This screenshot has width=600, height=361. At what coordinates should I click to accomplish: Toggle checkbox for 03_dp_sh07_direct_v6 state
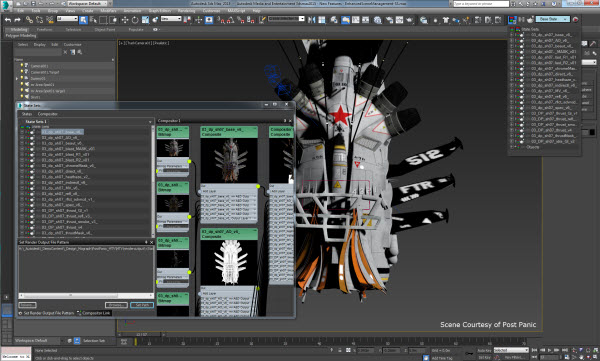click(22, 171)
